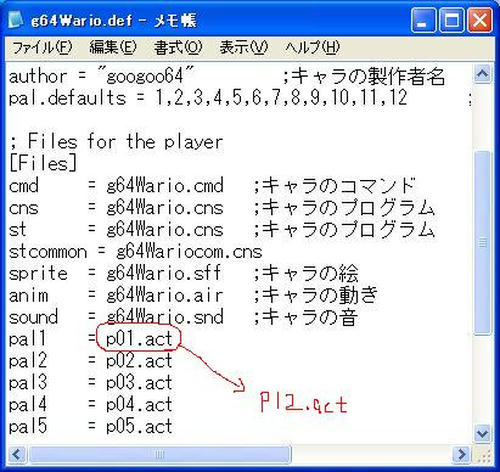Screen dimensions: 500x472
Task: Click the "anim" key
Action: [x=28, y=296]
